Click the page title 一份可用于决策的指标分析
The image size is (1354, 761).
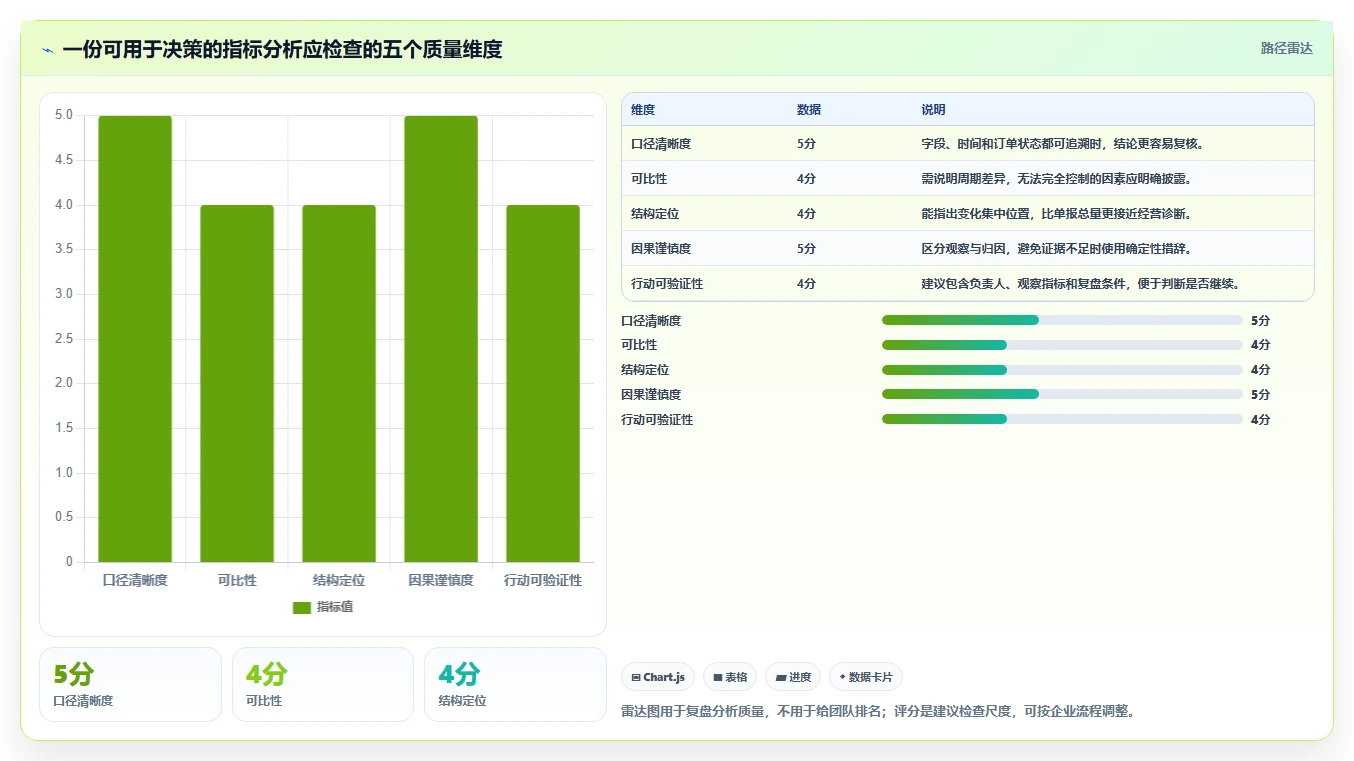point(283,50)
